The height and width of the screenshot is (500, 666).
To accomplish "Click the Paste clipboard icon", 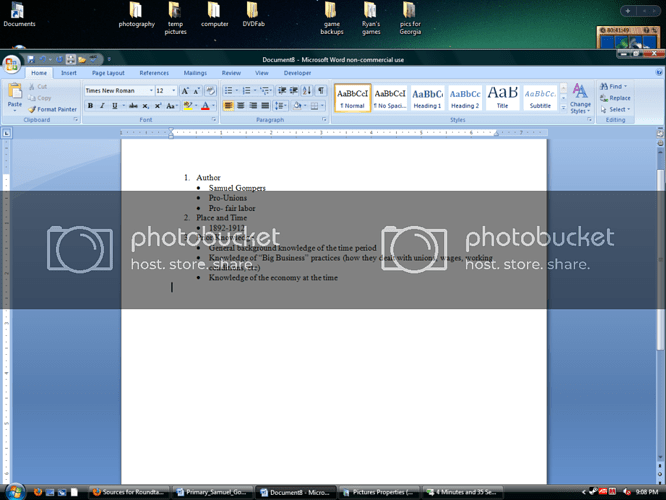I will (x=15, y=90).
